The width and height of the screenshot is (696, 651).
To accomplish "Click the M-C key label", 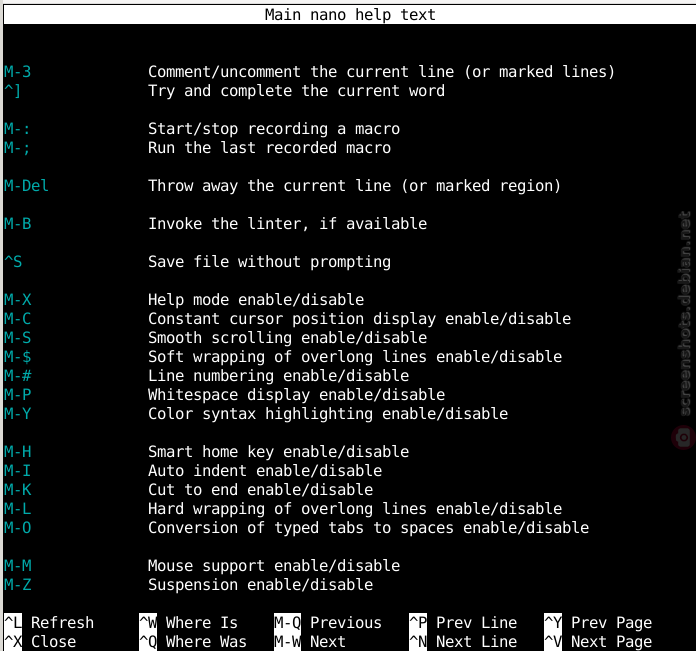I will pyautogui.click(x=17, y=319).
